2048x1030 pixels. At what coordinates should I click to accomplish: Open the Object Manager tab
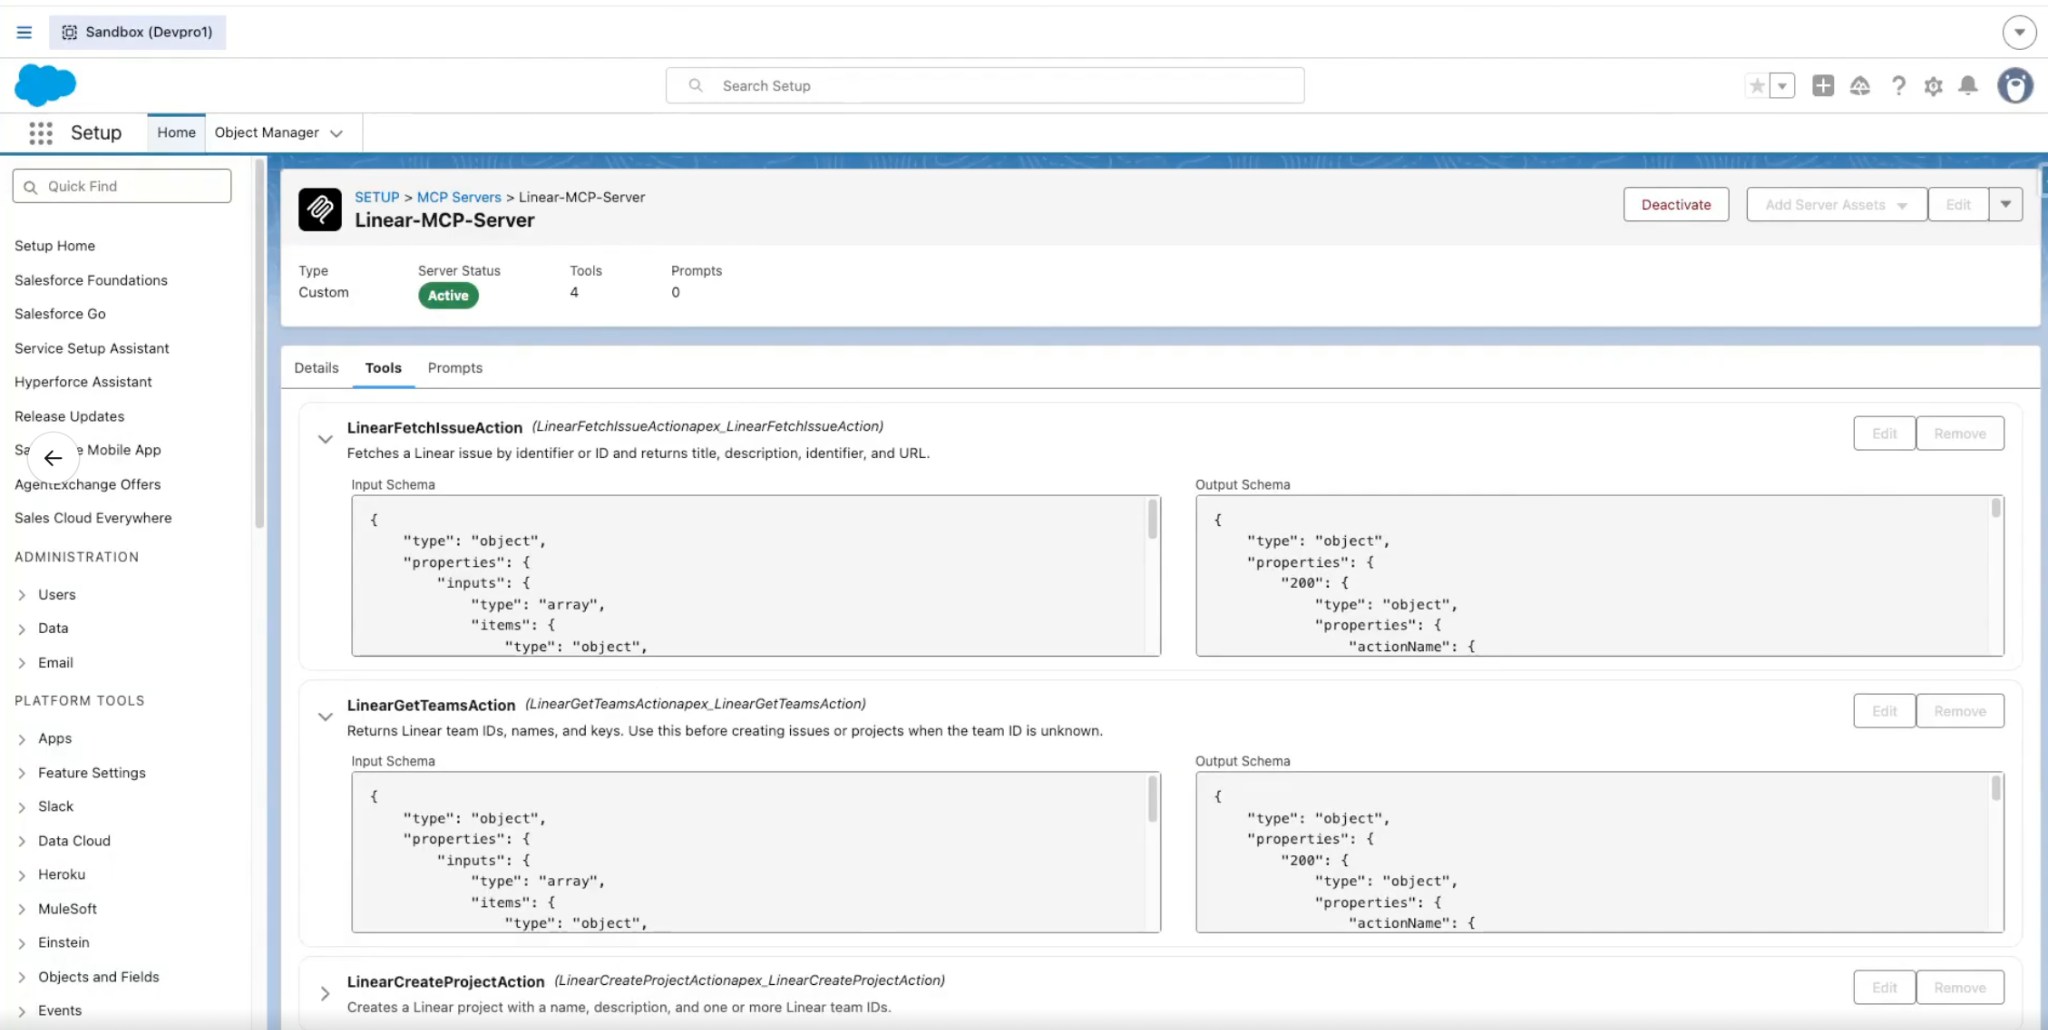coord(267,133)
